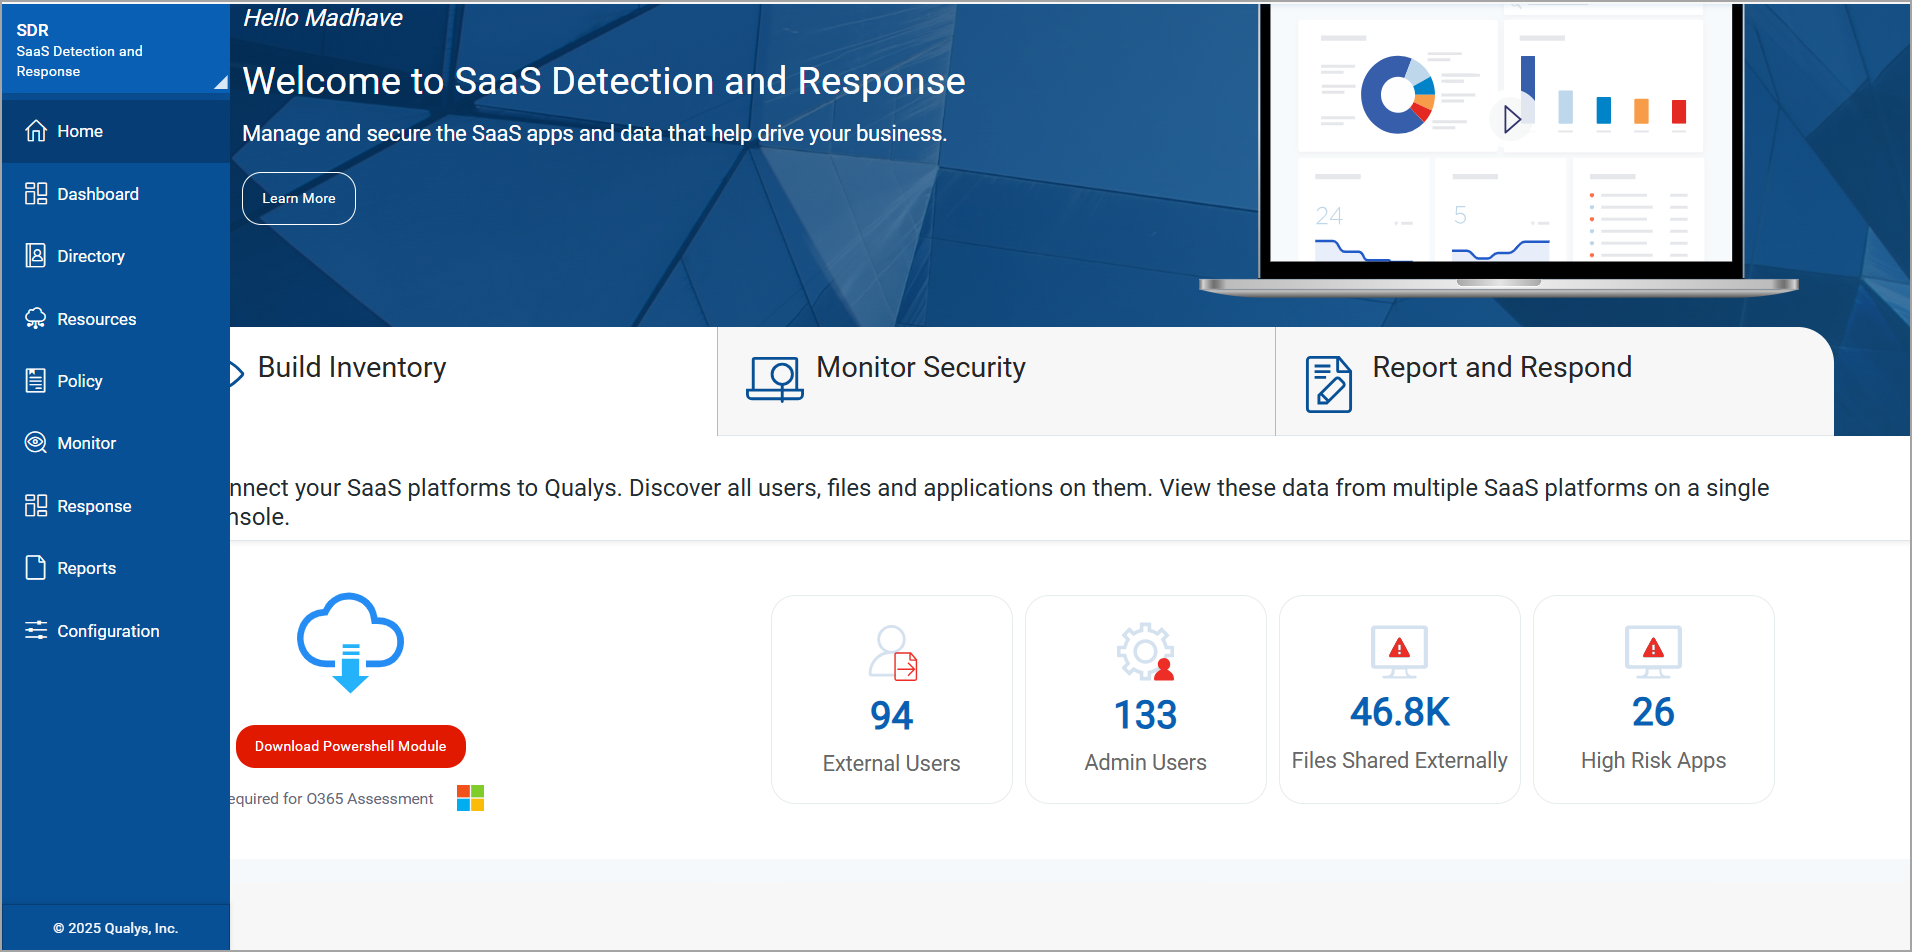Switch to the Report and Respond tab

pyautogui.click(x=1555, y=381)
